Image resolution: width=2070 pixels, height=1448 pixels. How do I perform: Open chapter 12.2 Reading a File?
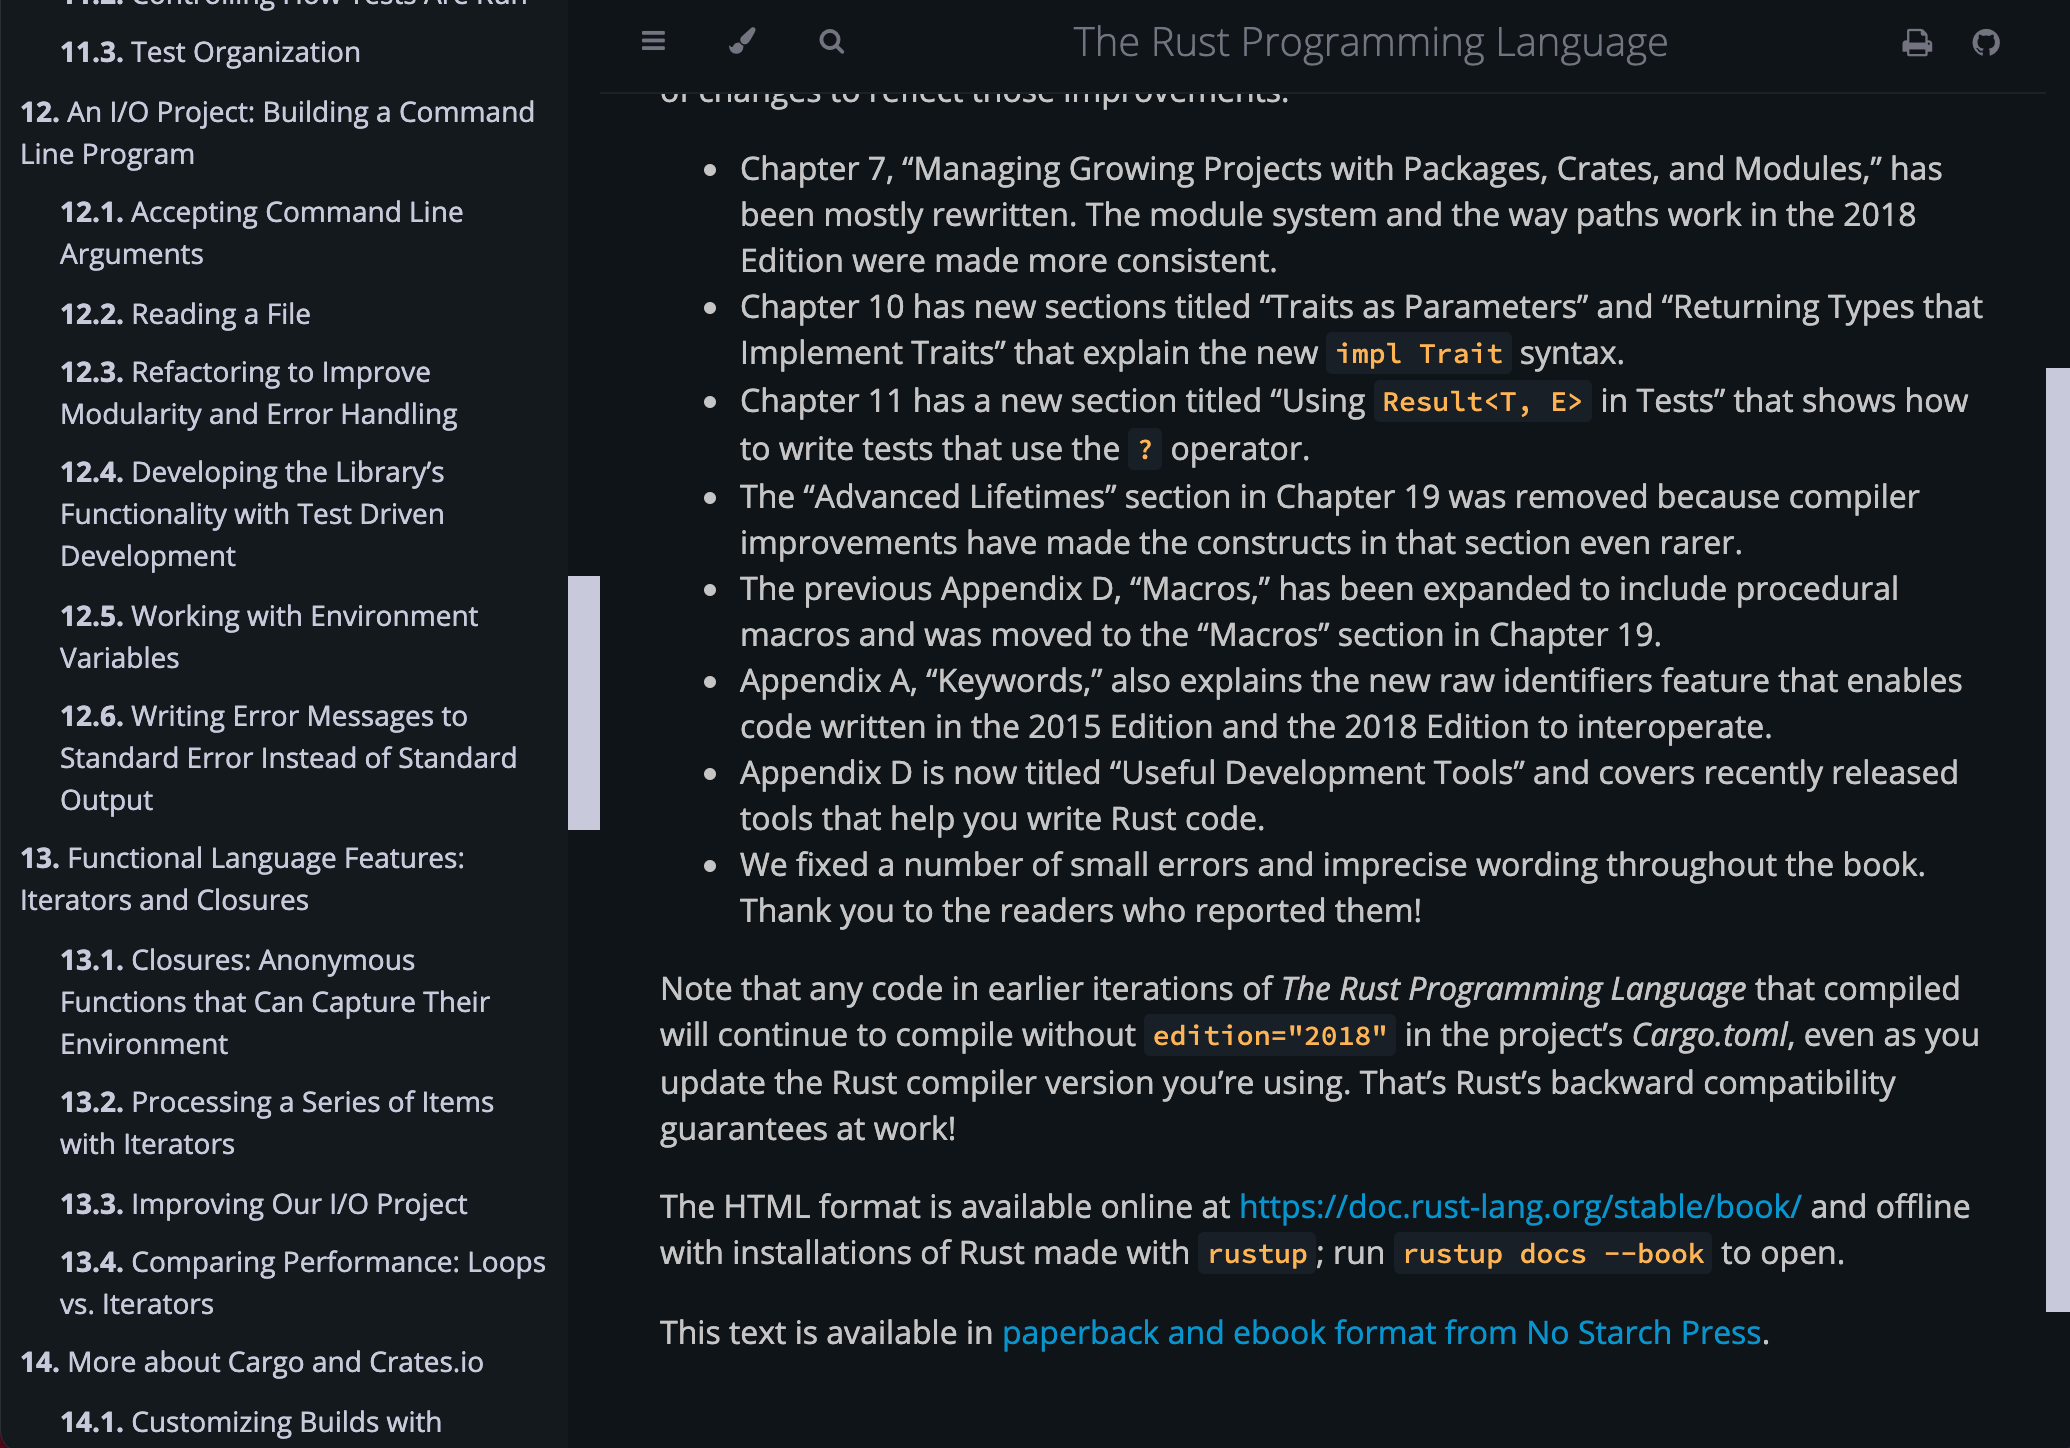(185, 313)
